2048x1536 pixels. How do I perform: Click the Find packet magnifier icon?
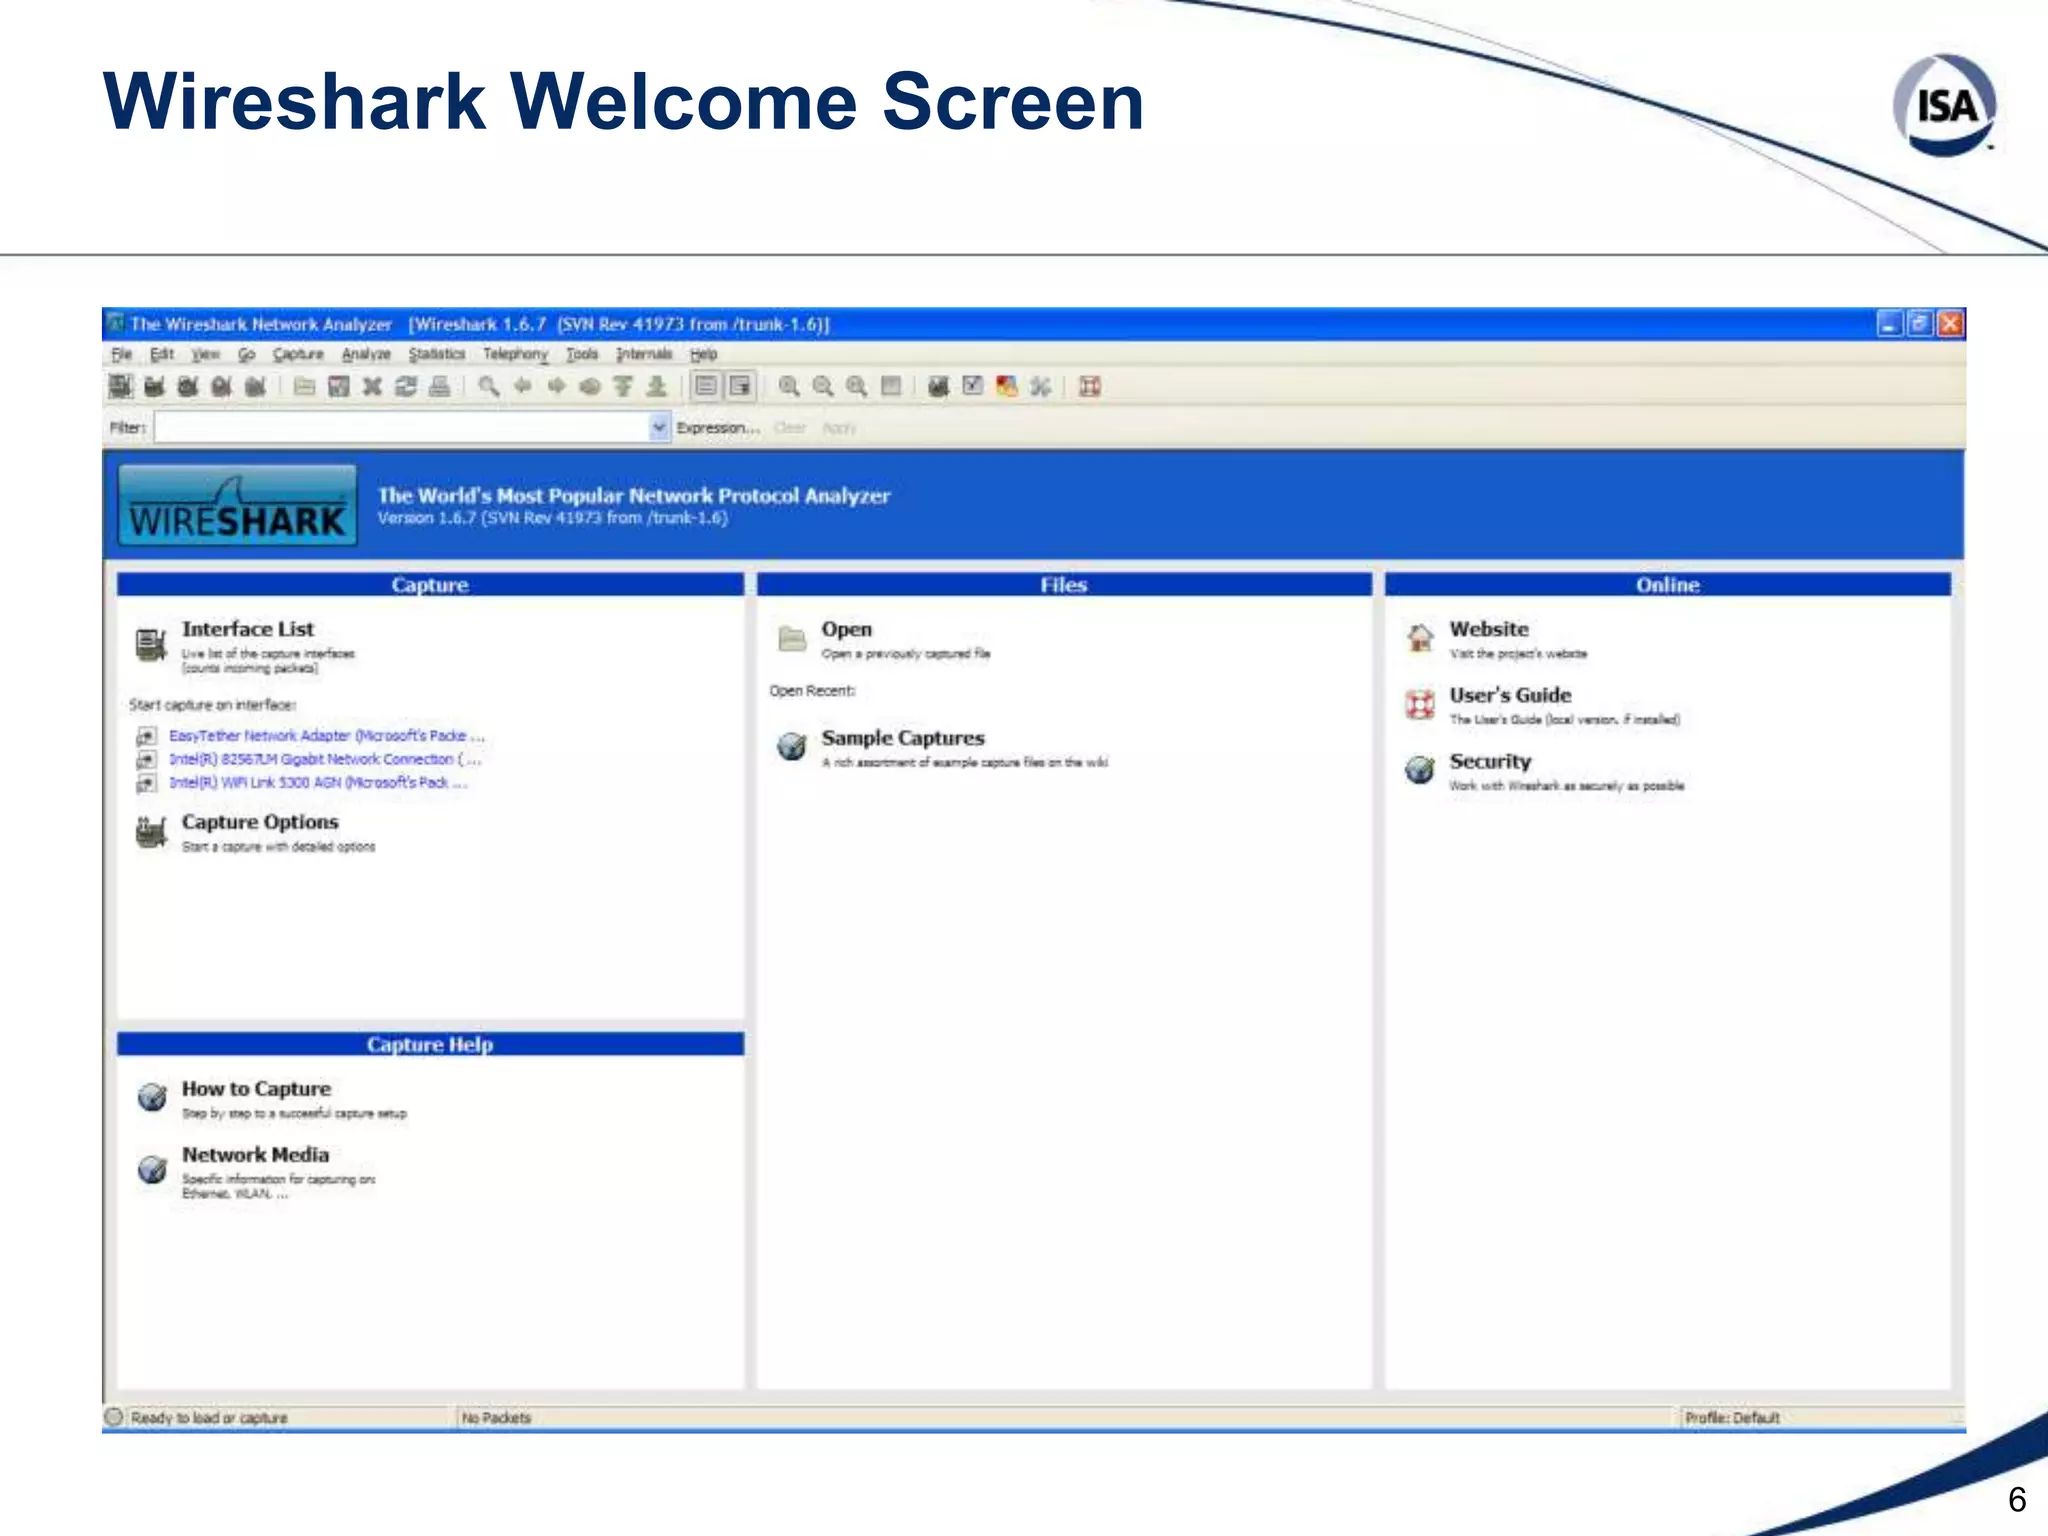488,386
